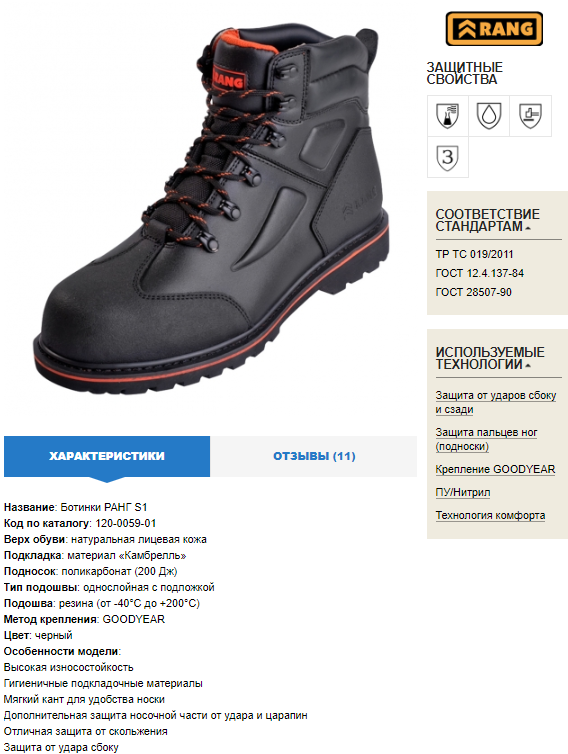Collapse the Соответствие стандартам section arrow

click(528, 228)
